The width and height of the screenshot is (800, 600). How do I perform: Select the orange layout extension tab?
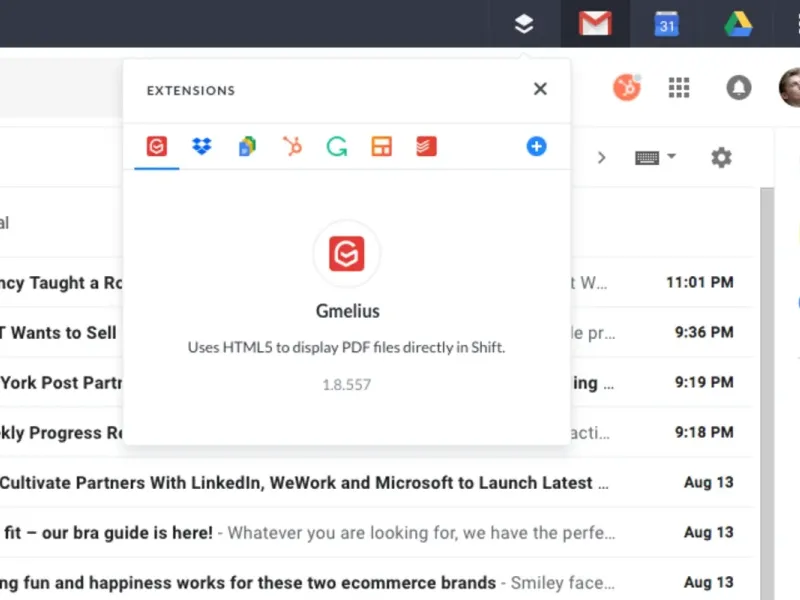click(381, 146)
